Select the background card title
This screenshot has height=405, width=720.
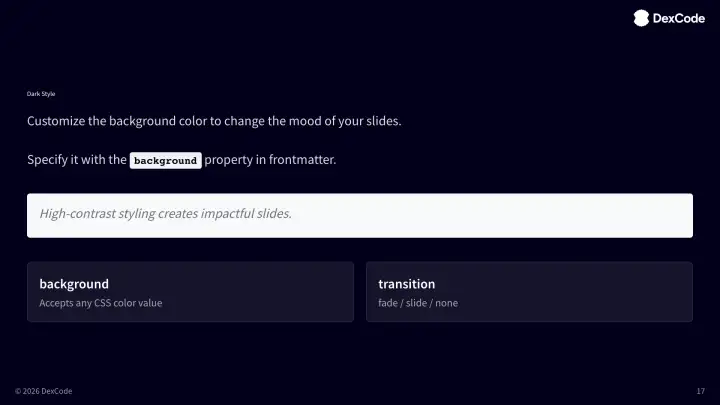pyautogui.click(x=74, y=284)
